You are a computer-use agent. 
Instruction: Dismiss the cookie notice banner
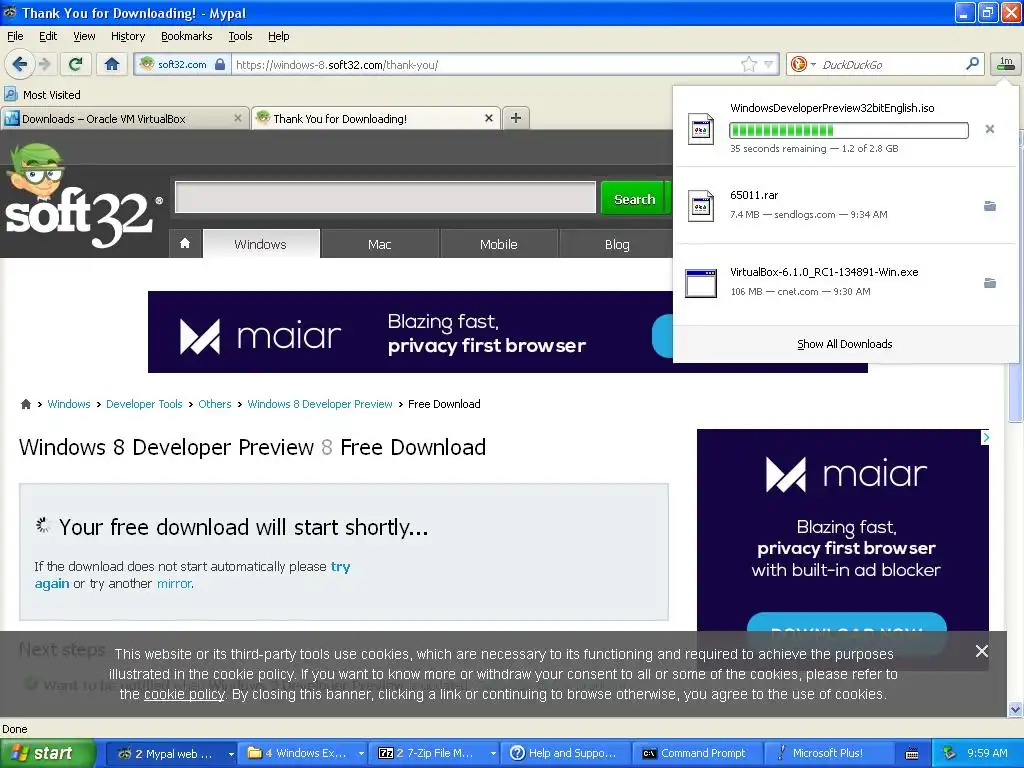(x=981, y=650)
